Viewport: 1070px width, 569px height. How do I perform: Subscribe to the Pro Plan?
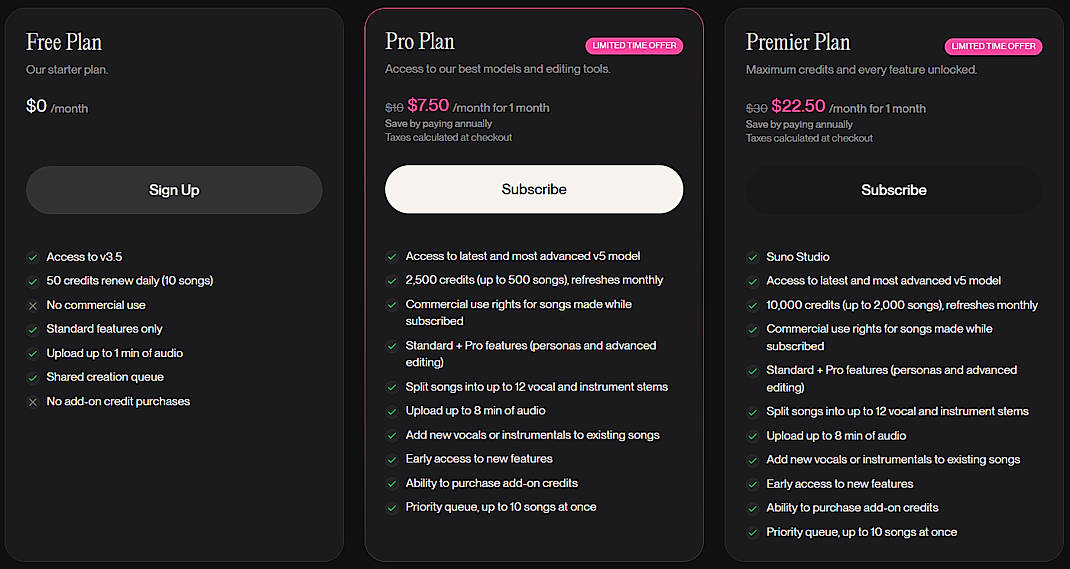(x=534, y=189)
